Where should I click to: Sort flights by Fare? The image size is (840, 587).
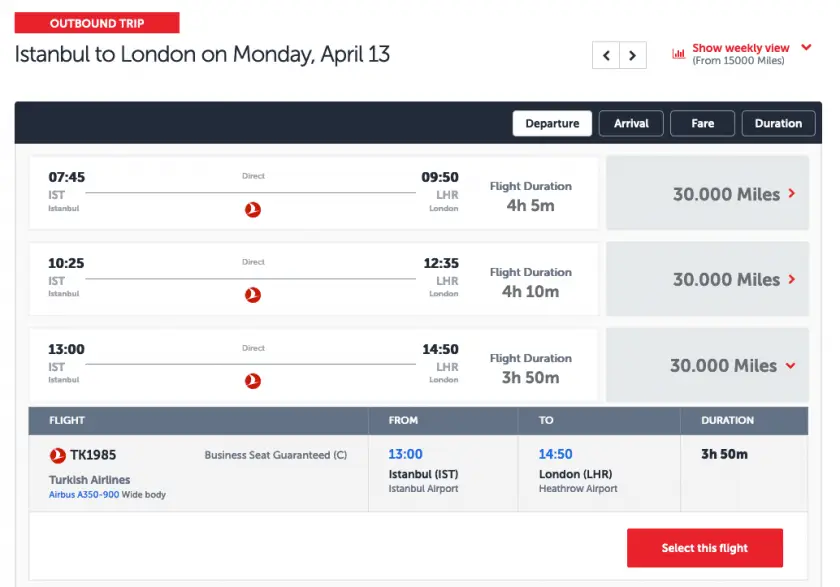(x=703, y=123)
